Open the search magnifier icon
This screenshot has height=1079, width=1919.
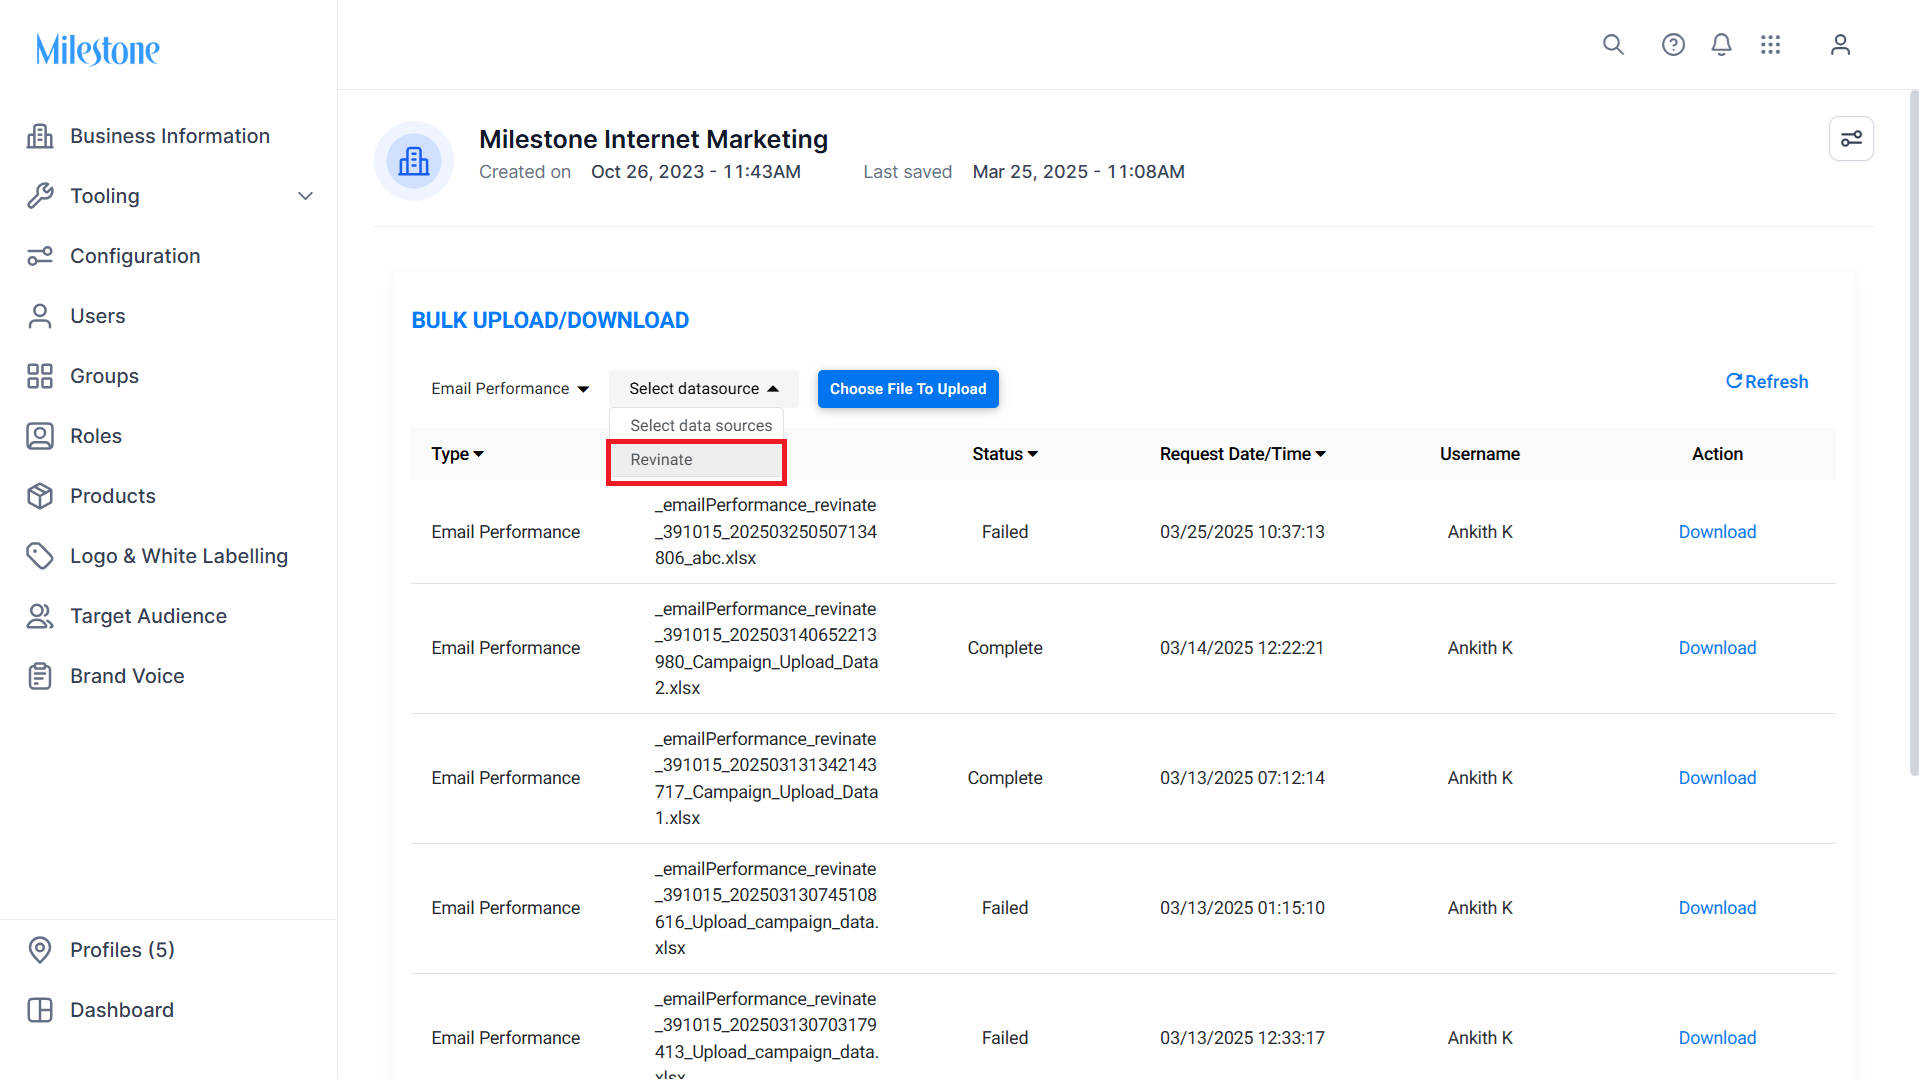[1613, 45]
